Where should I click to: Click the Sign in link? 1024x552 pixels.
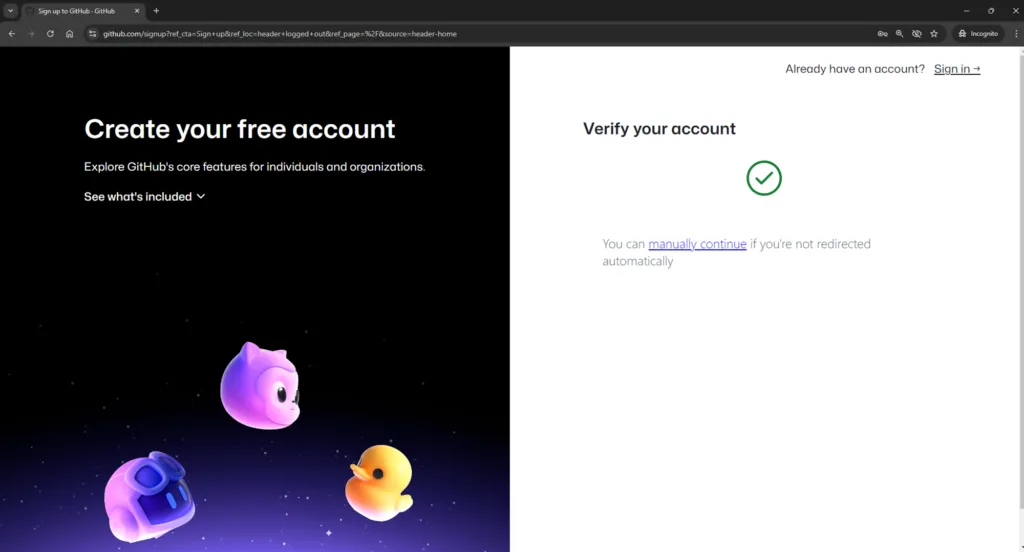(957, 69)
